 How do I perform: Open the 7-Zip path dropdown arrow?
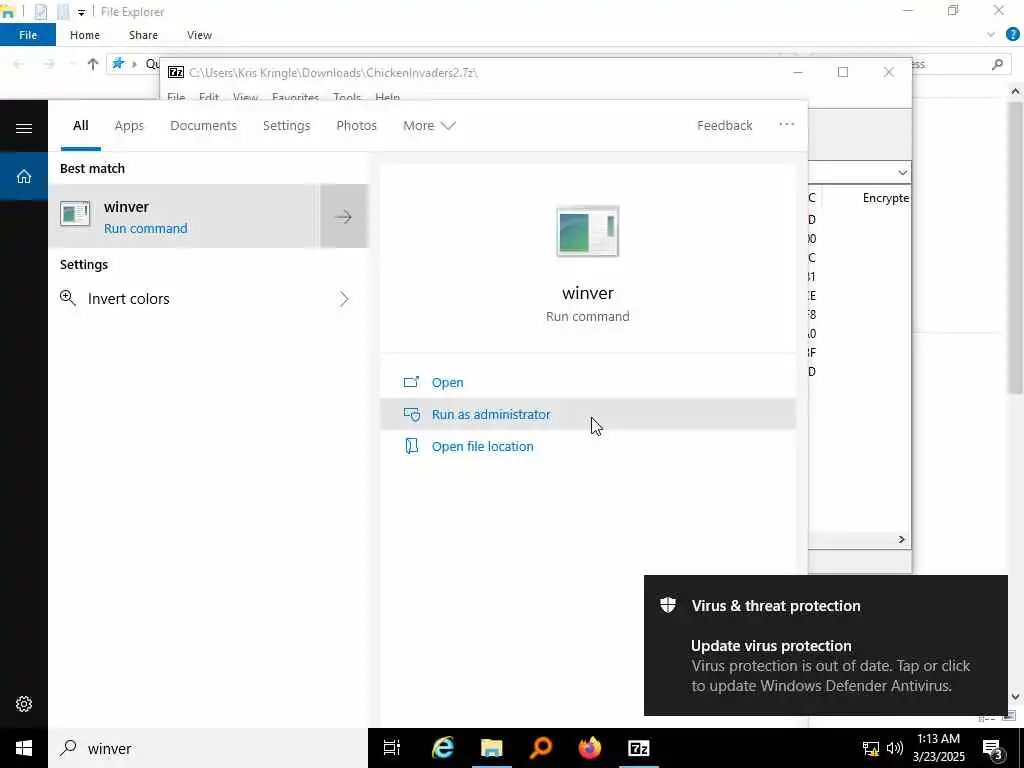coord(903,172)
